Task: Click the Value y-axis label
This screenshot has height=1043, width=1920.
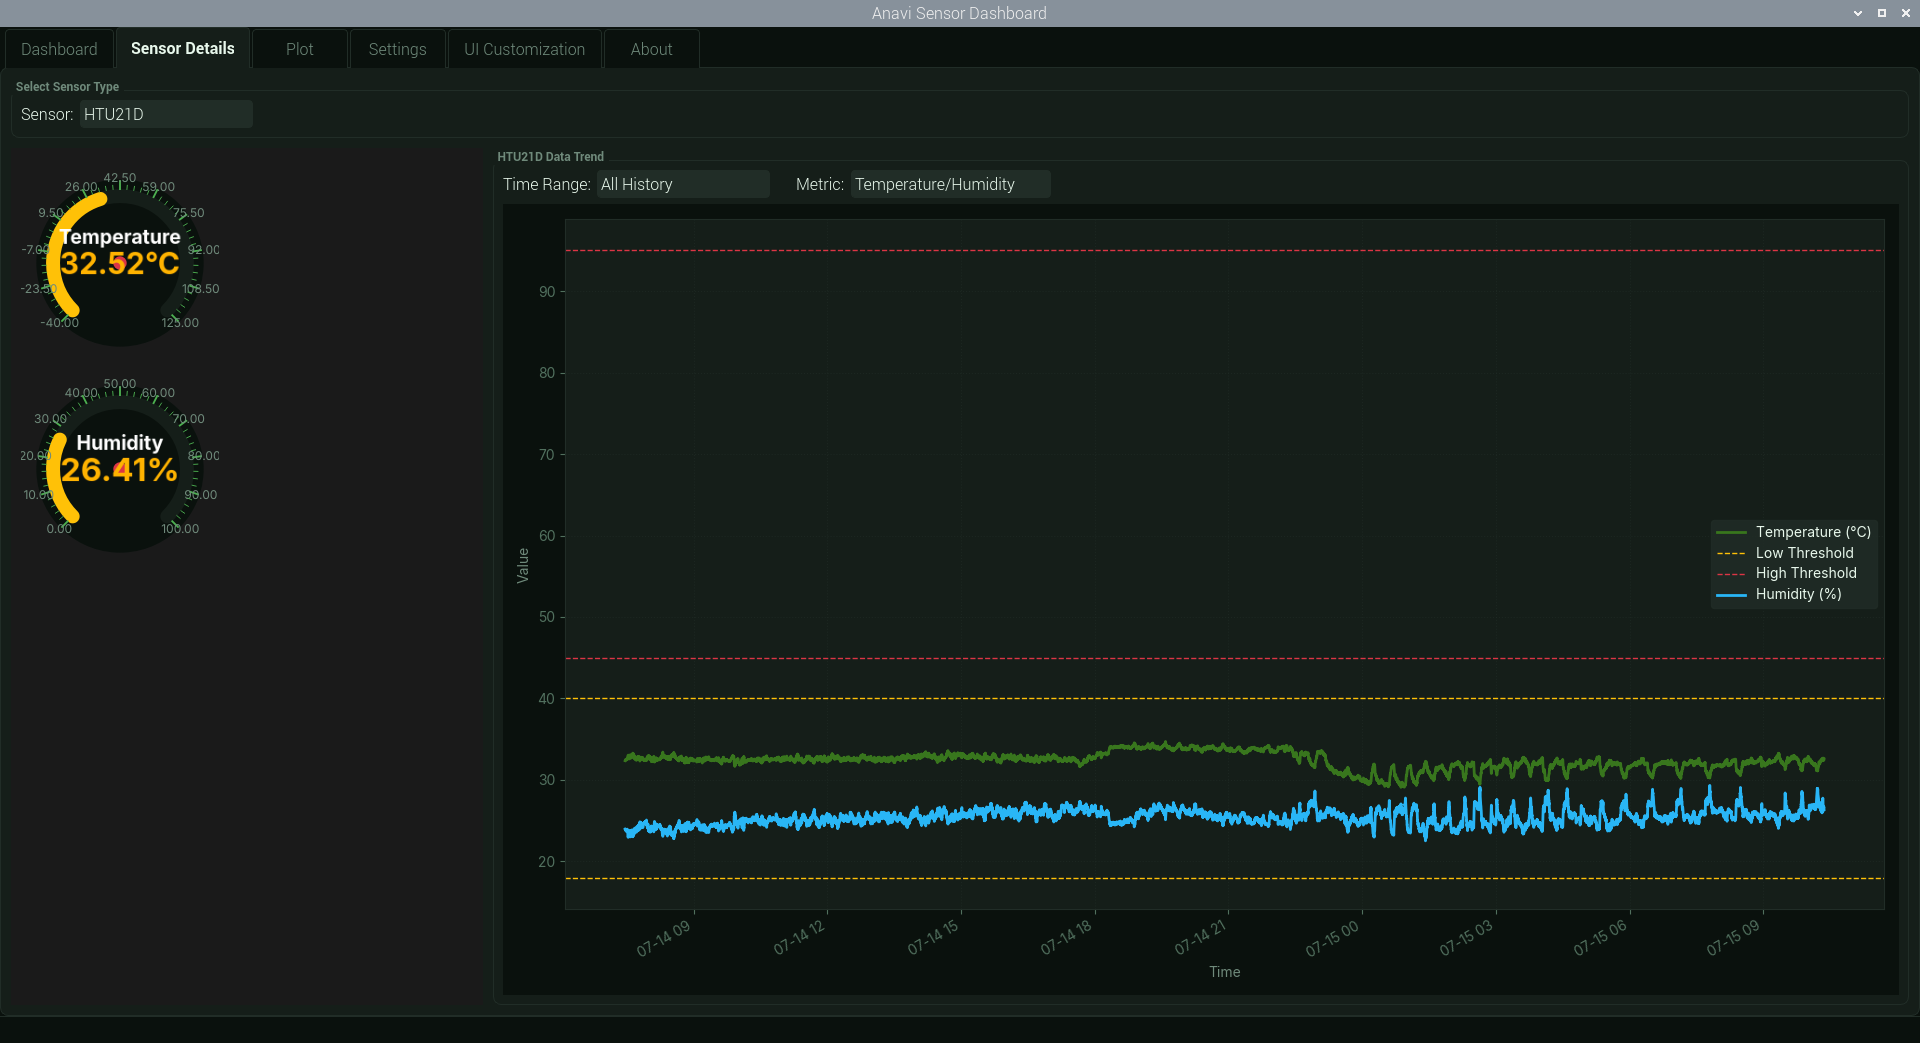Action: click(522, 565)
